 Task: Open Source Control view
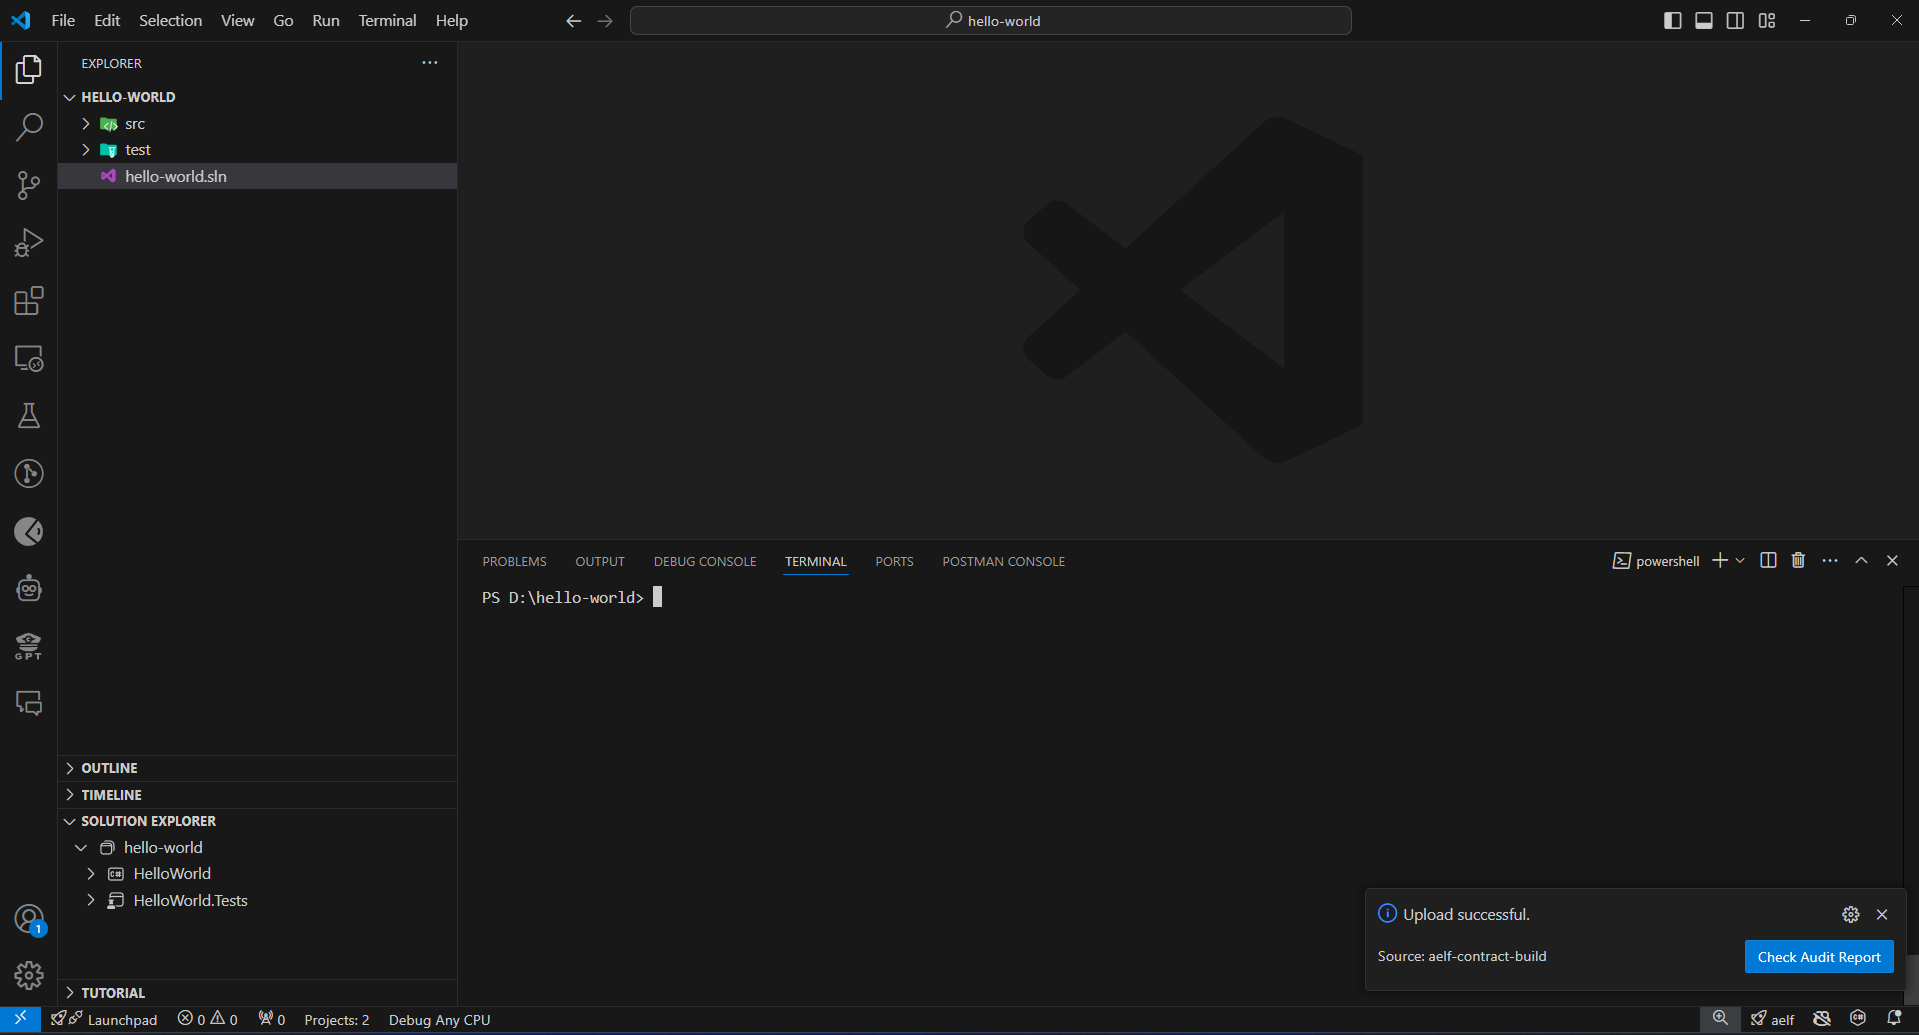29,185
